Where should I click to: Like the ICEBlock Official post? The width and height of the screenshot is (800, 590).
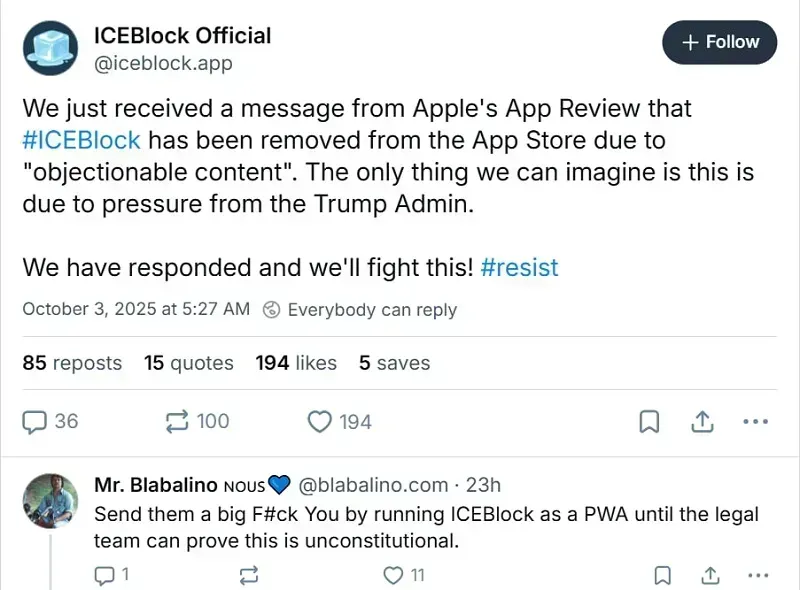(x=320, y=421)
